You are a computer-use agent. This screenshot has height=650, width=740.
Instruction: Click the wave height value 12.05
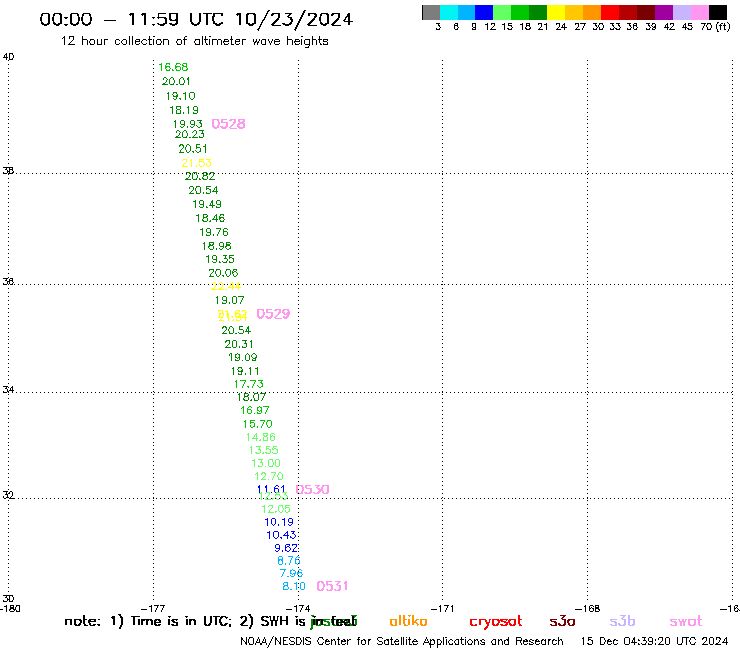(x=276, y=509)
